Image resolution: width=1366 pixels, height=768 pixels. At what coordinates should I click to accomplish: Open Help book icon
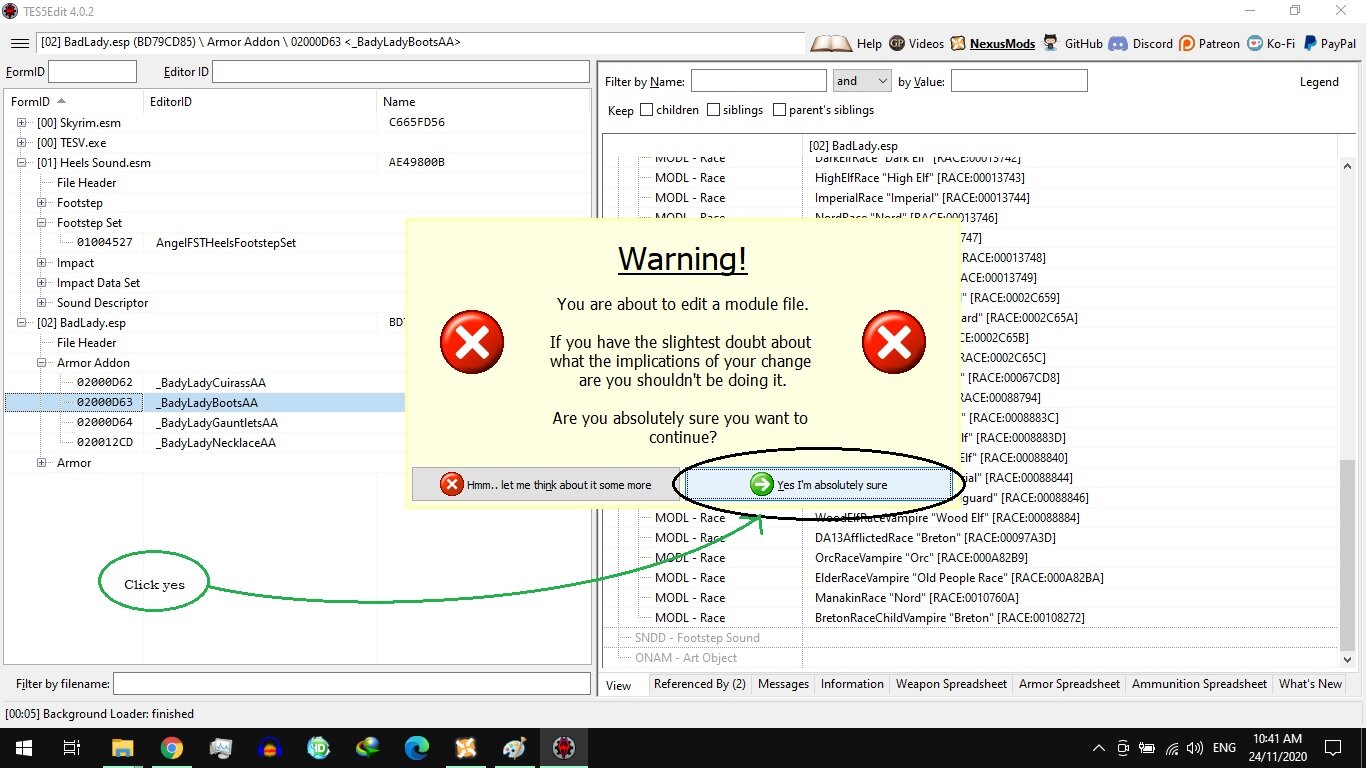[831, 43]
